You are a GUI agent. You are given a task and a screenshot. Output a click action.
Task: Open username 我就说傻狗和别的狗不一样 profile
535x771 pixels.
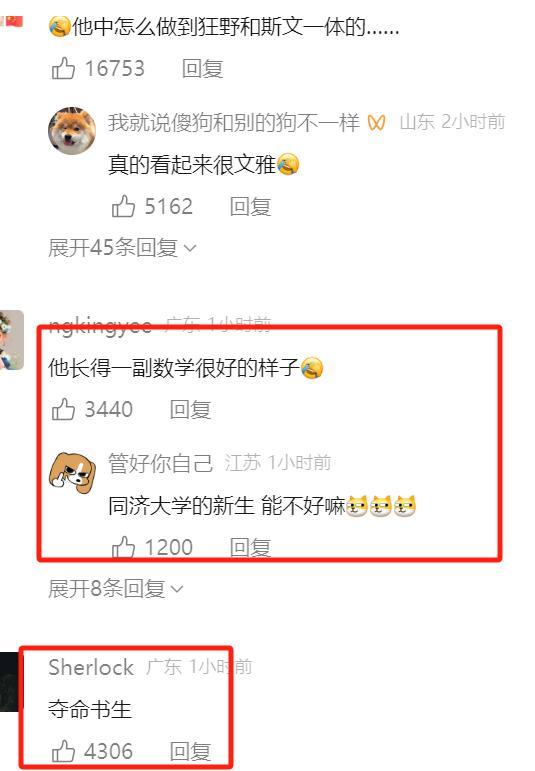point(234,122)
